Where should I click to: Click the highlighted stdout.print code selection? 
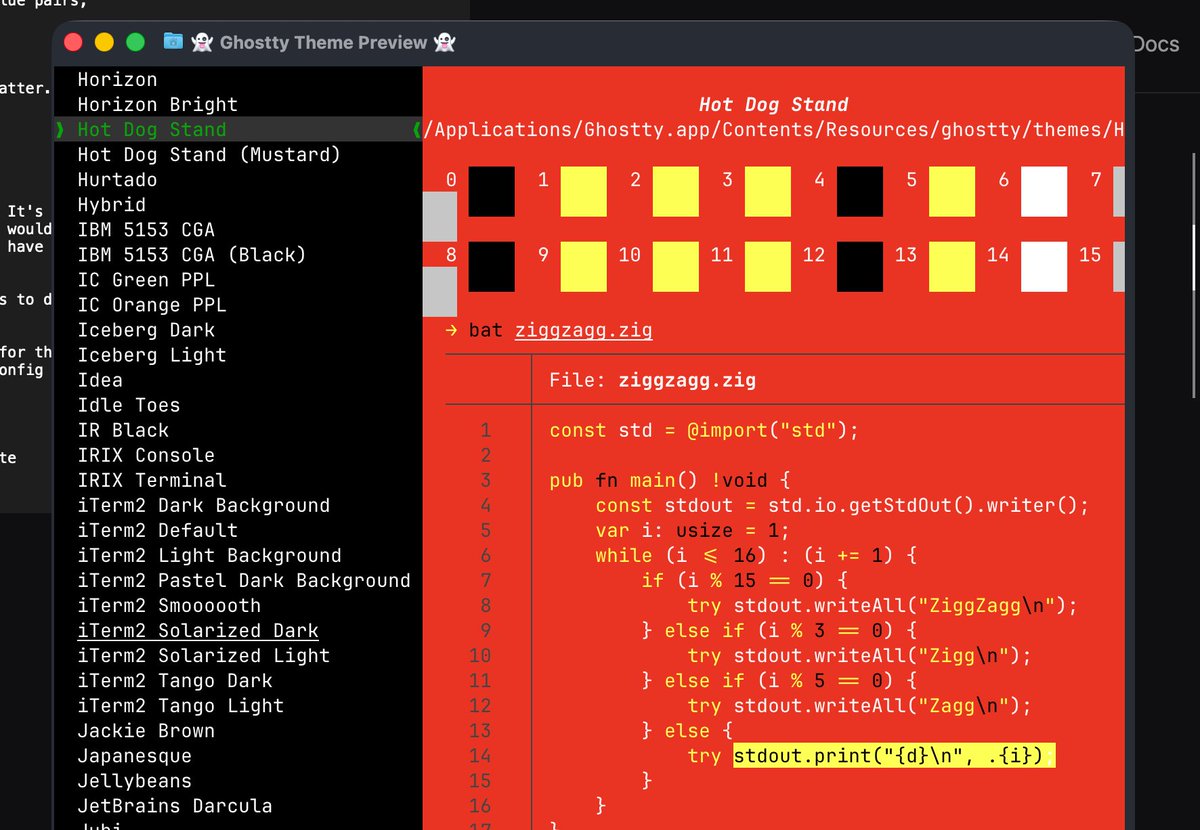pyautogui.click(x=895, y=755)
